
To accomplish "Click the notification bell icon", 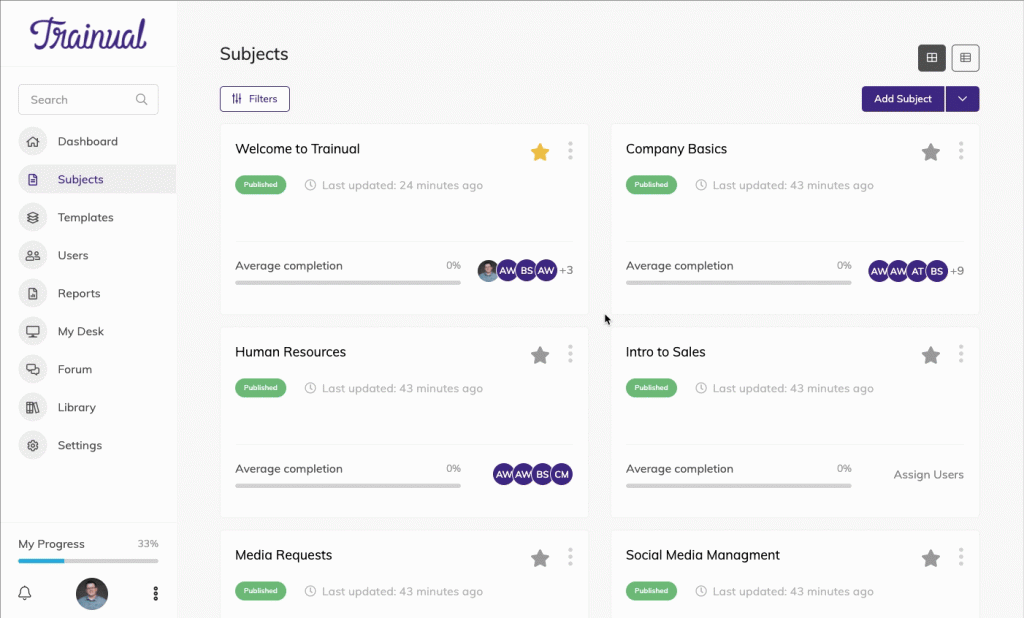I will pyautogui.click(x=24, y=593).
